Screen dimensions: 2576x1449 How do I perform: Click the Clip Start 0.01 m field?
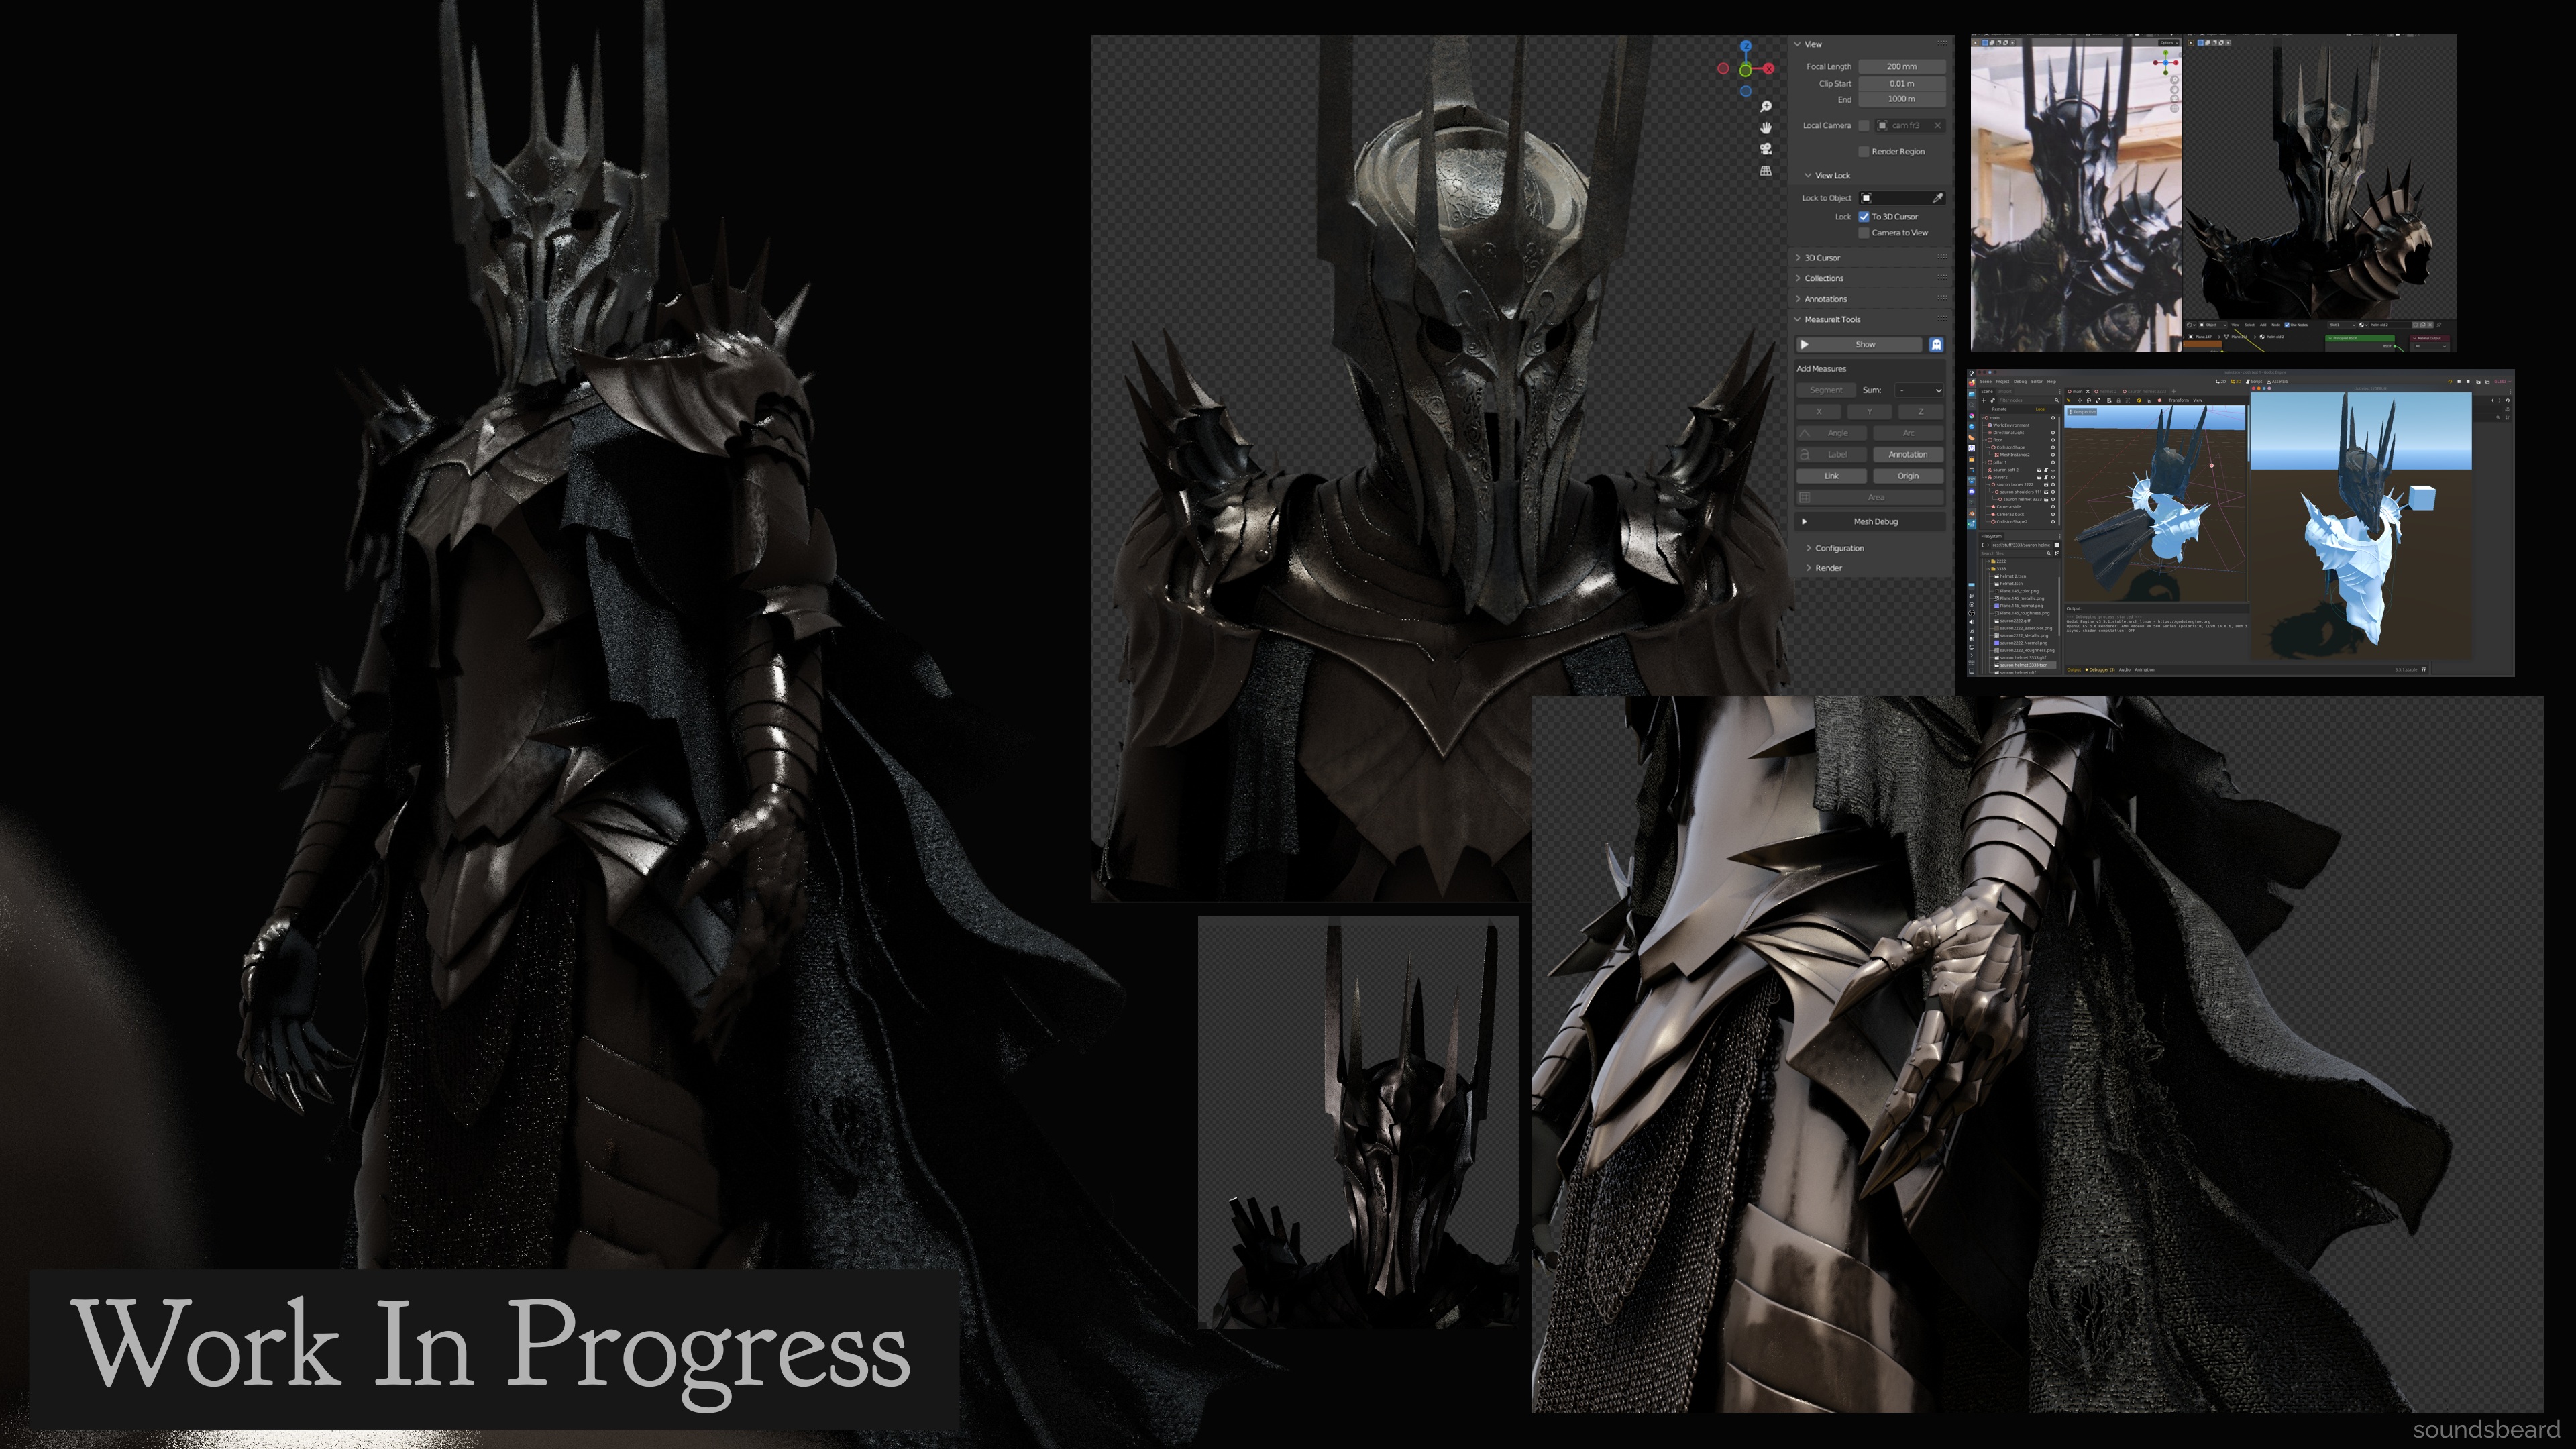[1902, 83]
